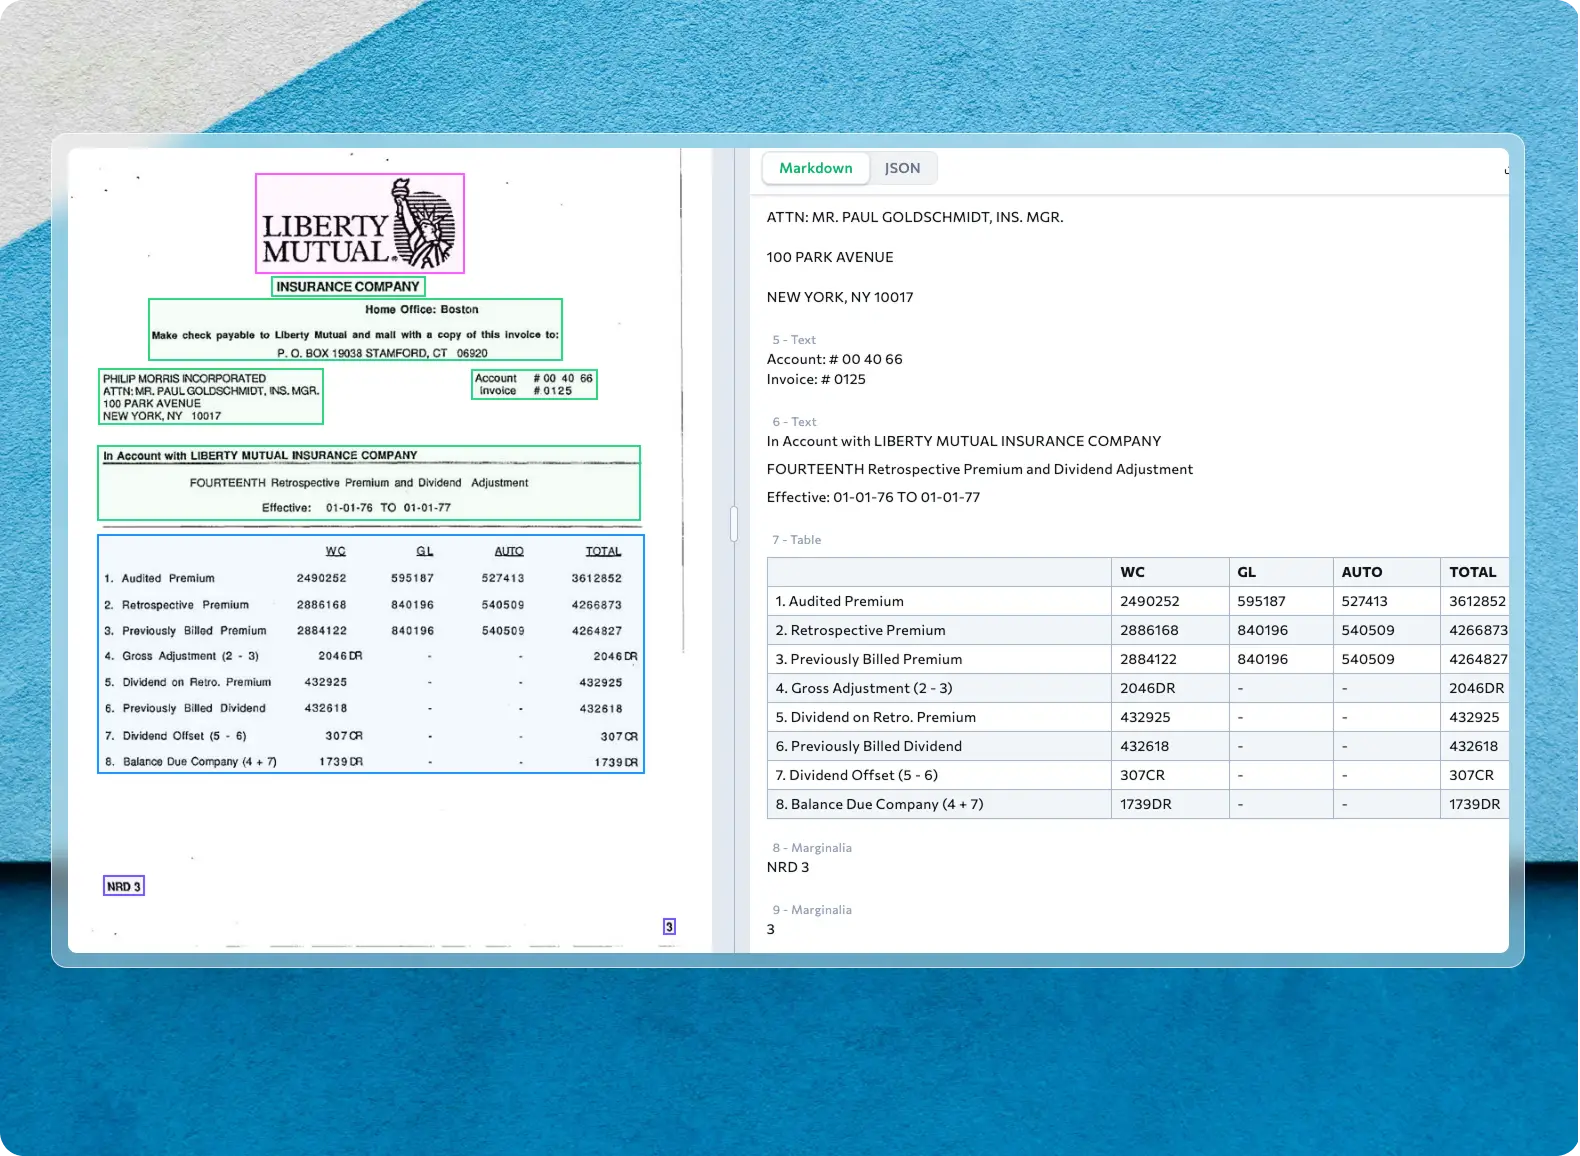Select the 'Balance Due Company' row cell
This screenshot has width=1580, height=1156.
click(879, 804)
